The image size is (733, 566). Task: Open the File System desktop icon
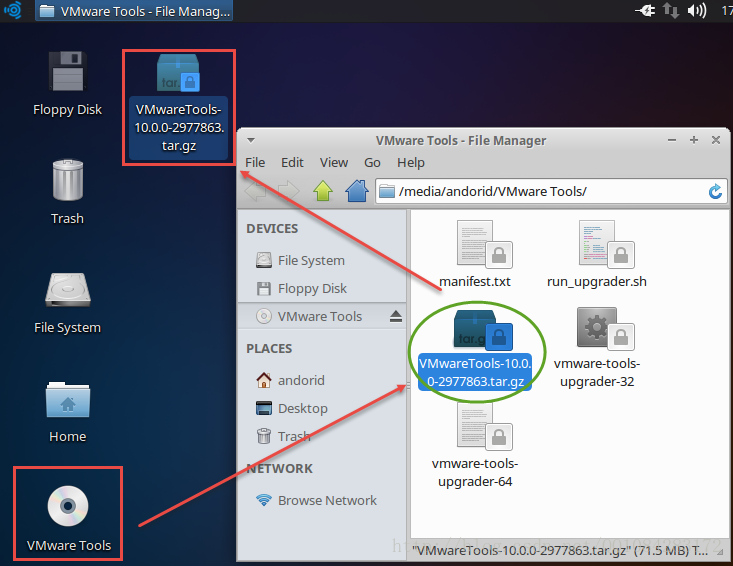coord(68,304)
